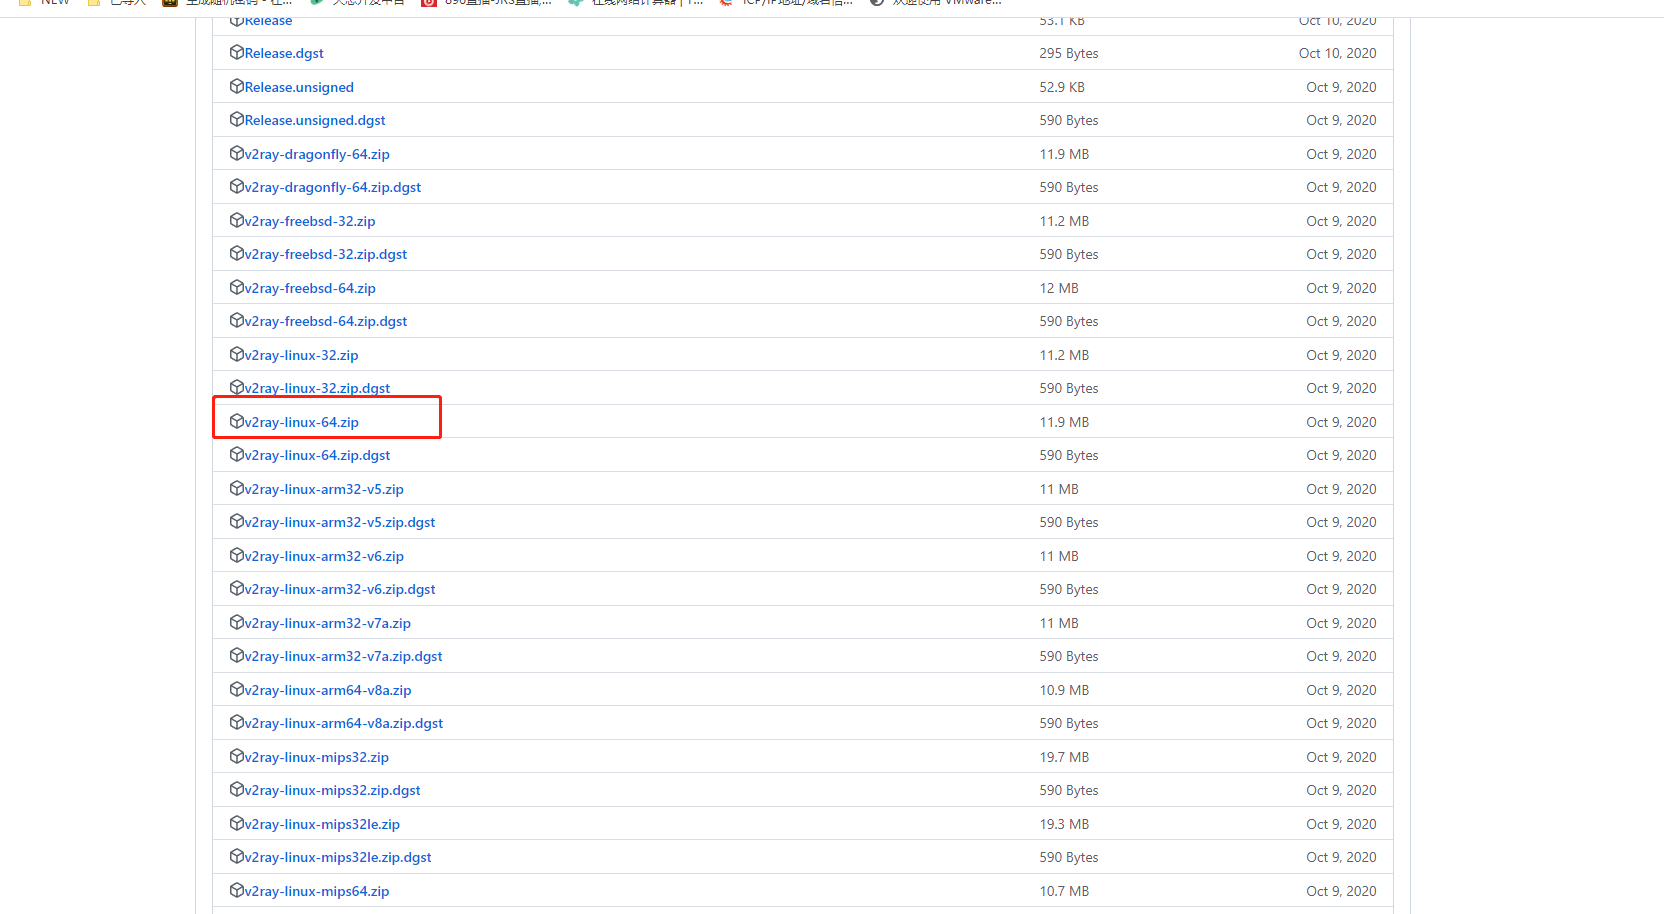Viewport: 1664px width, 914px height.
Task: Click the package icon beside v2ray-linux-mips32.zip.dgst
Action: (237, 789)
